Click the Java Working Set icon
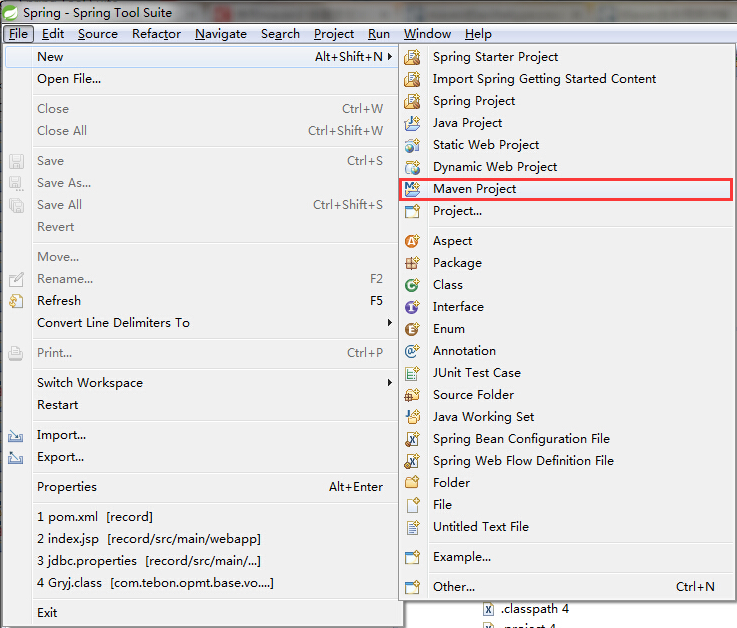The image size is (737, 628). (x=412, y=417)
